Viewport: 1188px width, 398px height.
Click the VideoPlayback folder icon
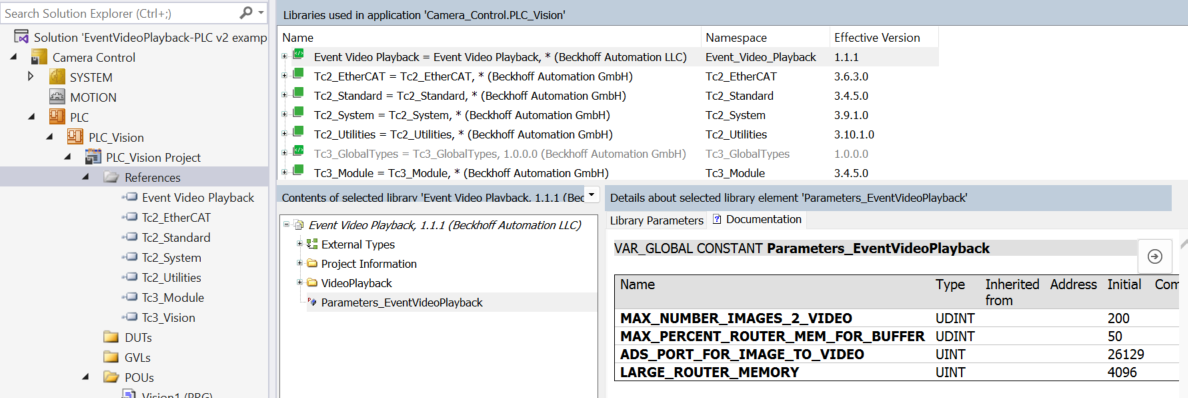tap(311, 284)
